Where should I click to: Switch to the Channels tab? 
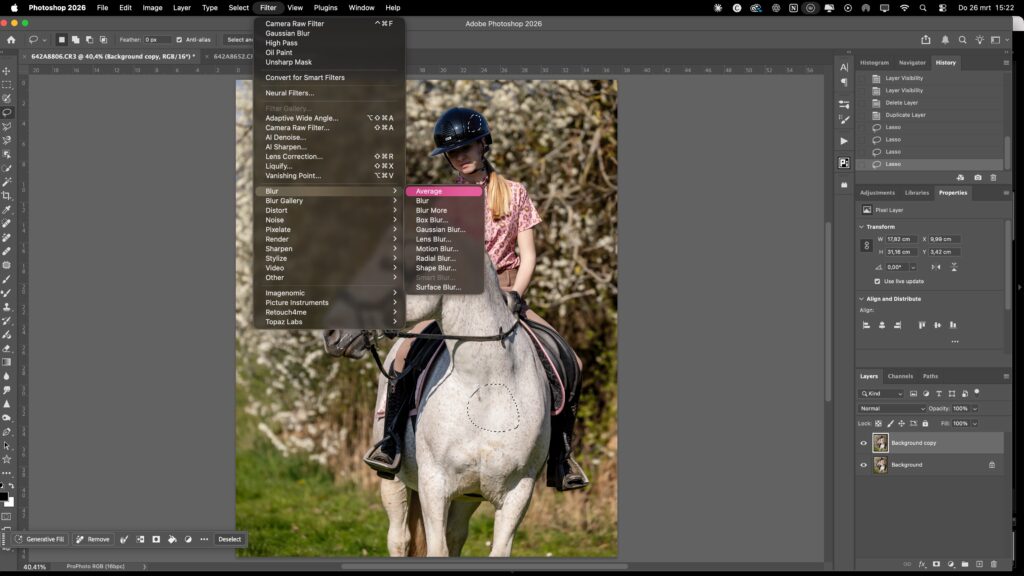click(899, 376)
